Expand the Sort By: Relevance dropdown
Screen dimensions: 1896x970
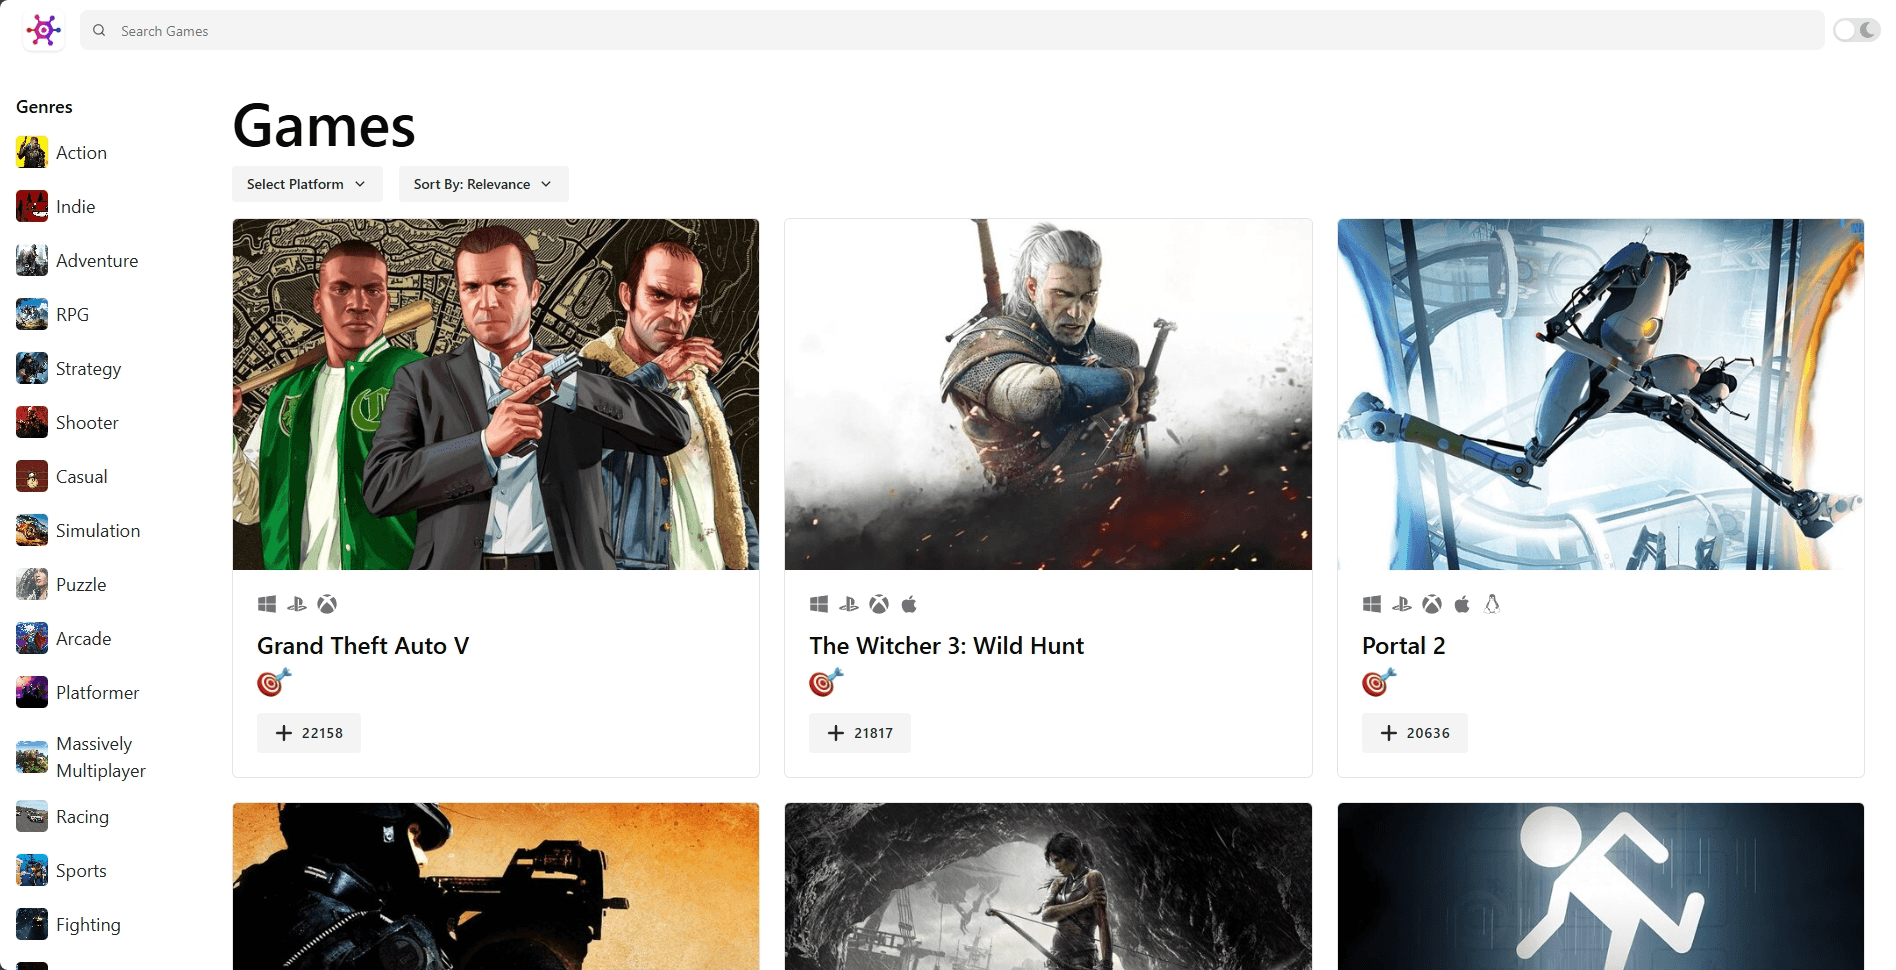(x=483, y=184)
